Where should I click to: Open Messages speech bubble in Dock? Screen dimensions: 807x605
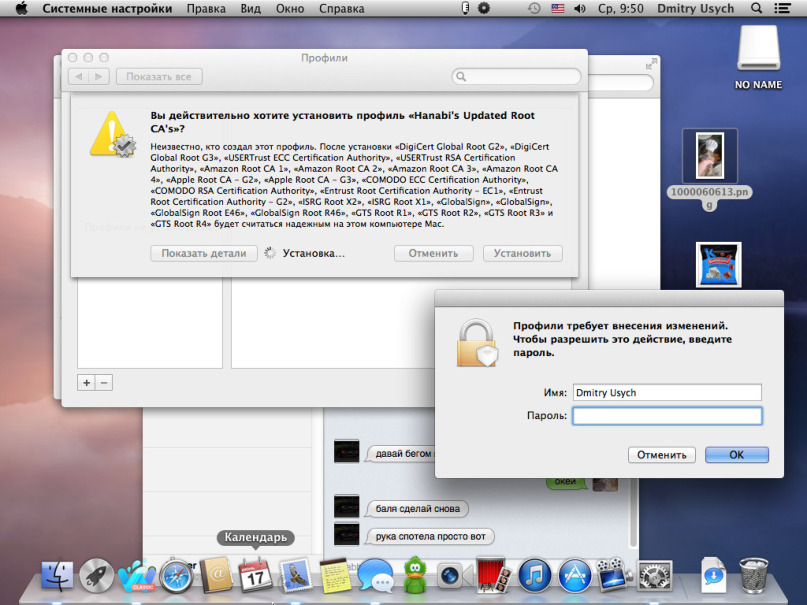375,575
